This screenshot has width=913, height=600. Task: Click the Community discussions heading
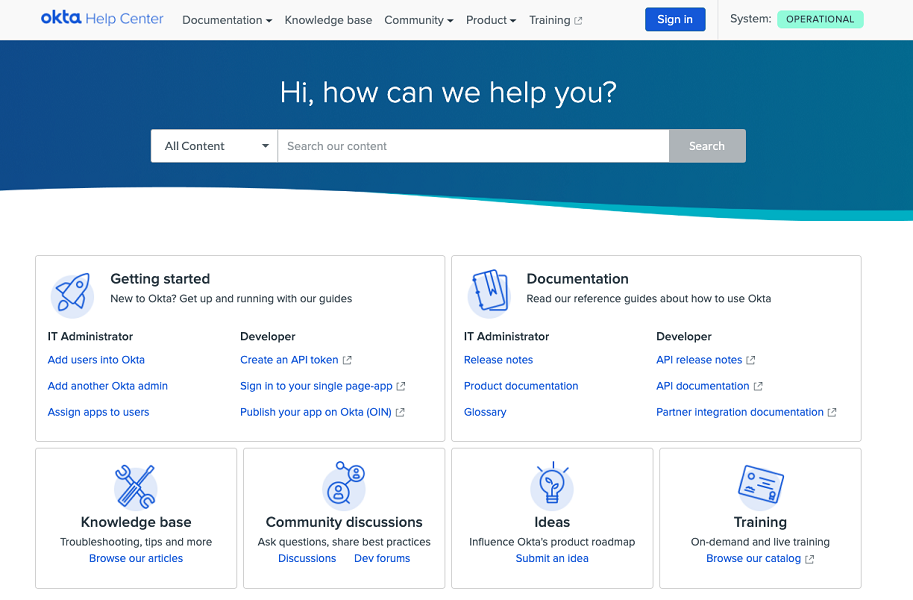pyautogui.click(x=344, y=523)
